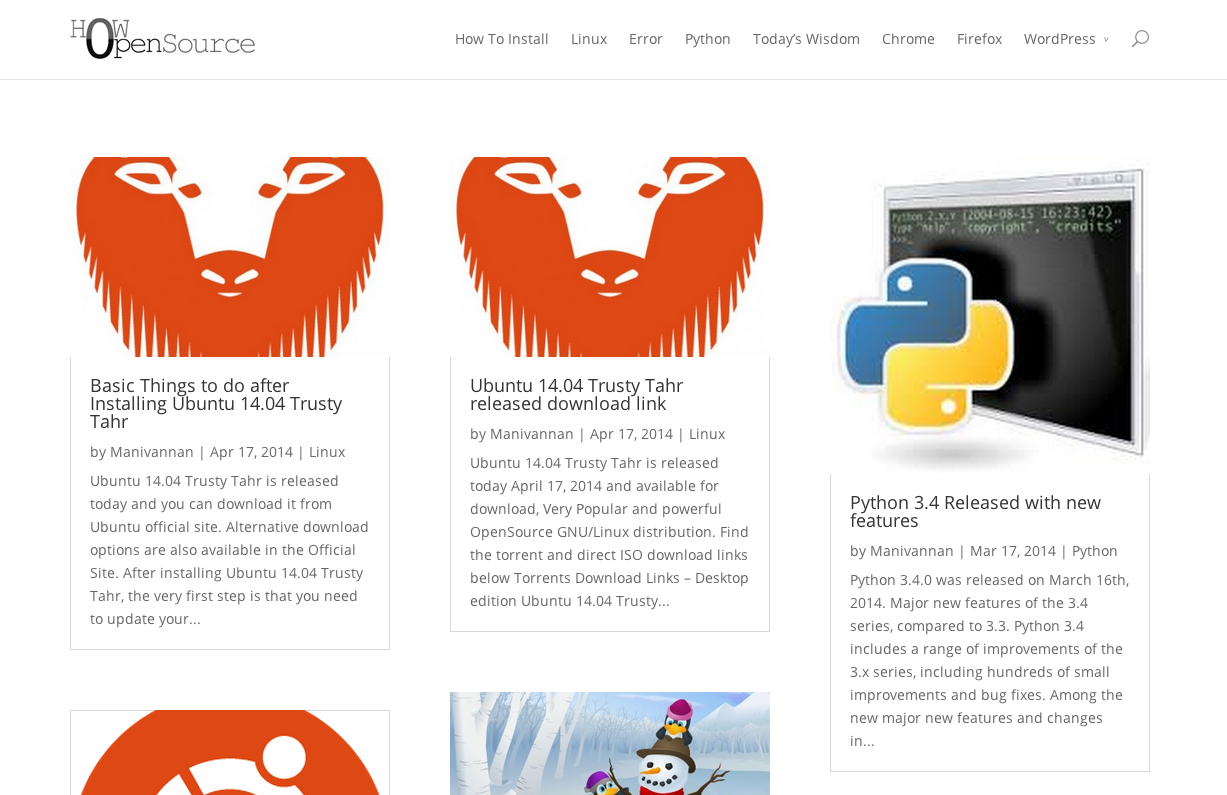Click Trusty Tahr thumbnail of download link post

click(610, 257)
